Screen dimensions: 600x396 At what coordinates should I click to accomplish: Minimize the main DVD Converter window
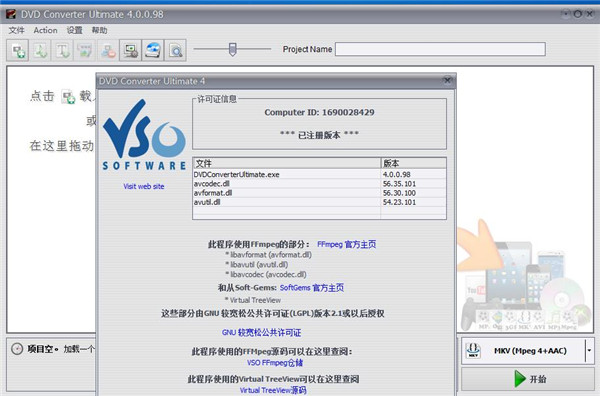pyautogui.click(x=566, y=15)
